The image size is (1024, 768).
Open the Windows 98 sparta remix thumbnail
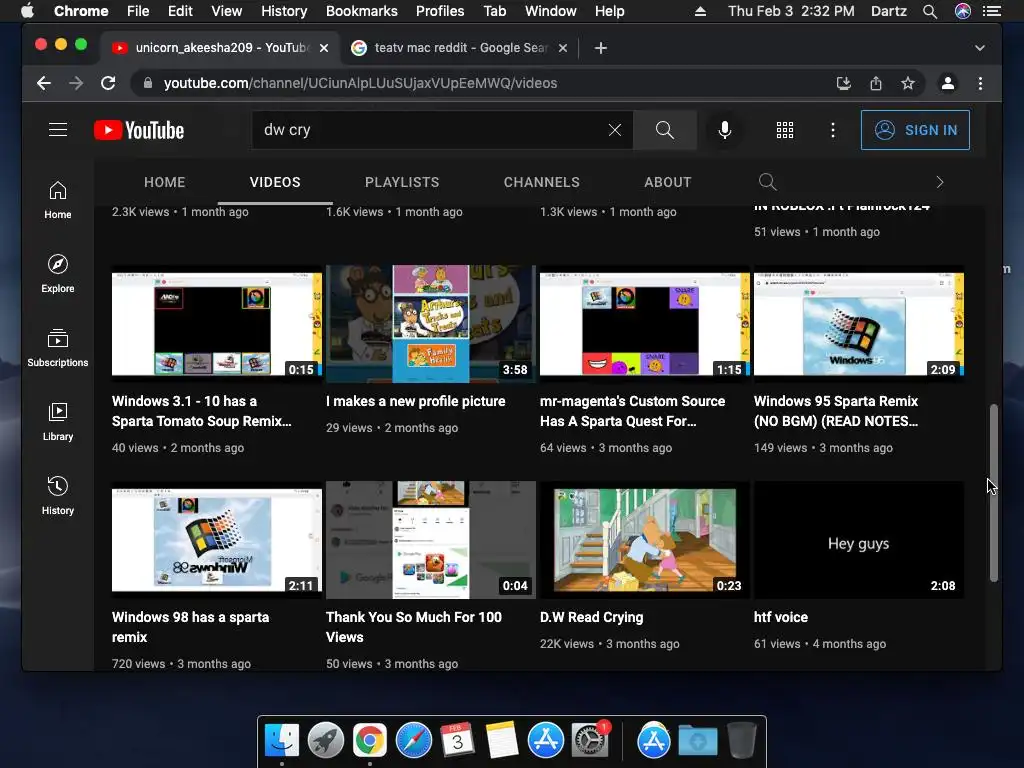click(217, 540)
